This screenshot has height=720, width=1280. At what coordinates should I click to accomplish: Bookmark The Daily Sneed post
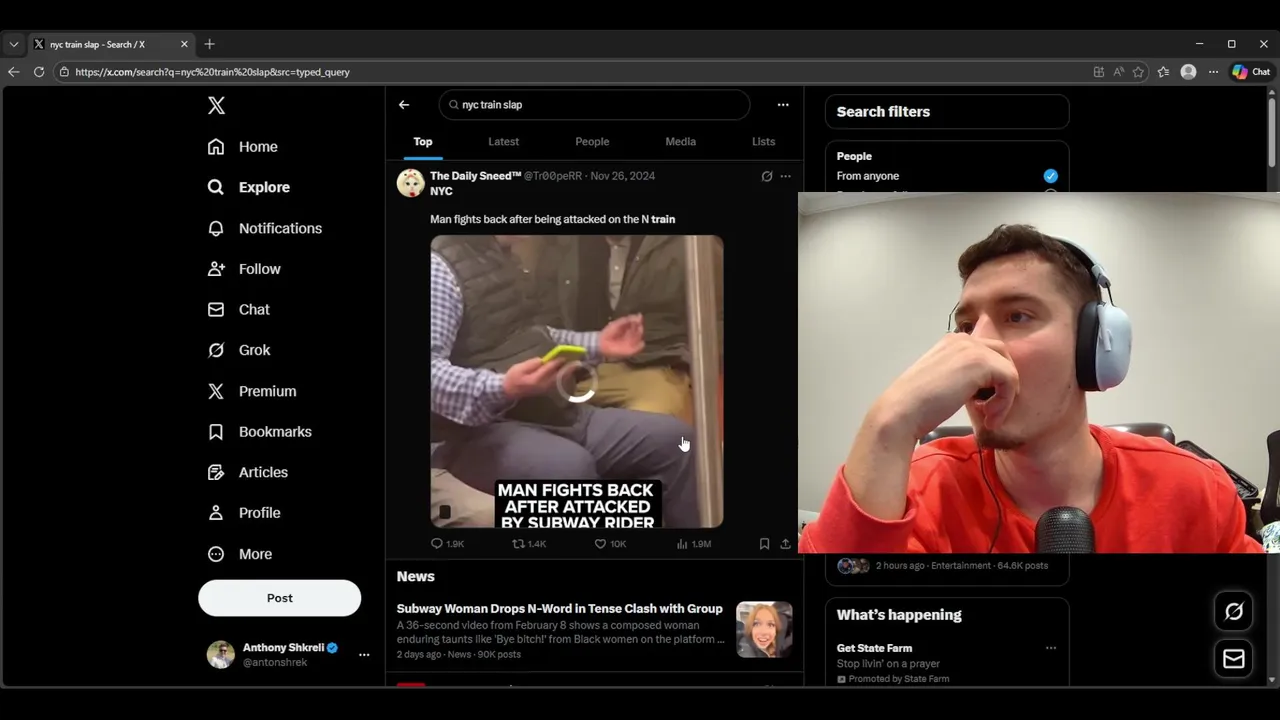(x=764, y=544)
